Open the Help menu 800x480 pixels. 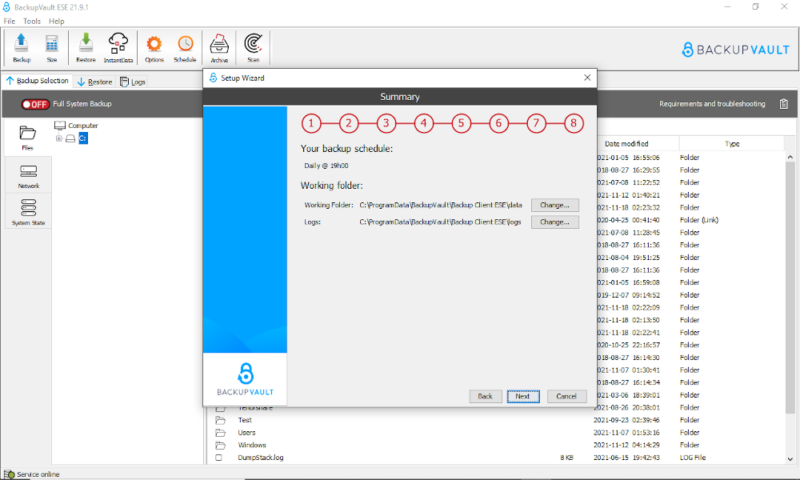pyautogui.click(x=56, y=21)
